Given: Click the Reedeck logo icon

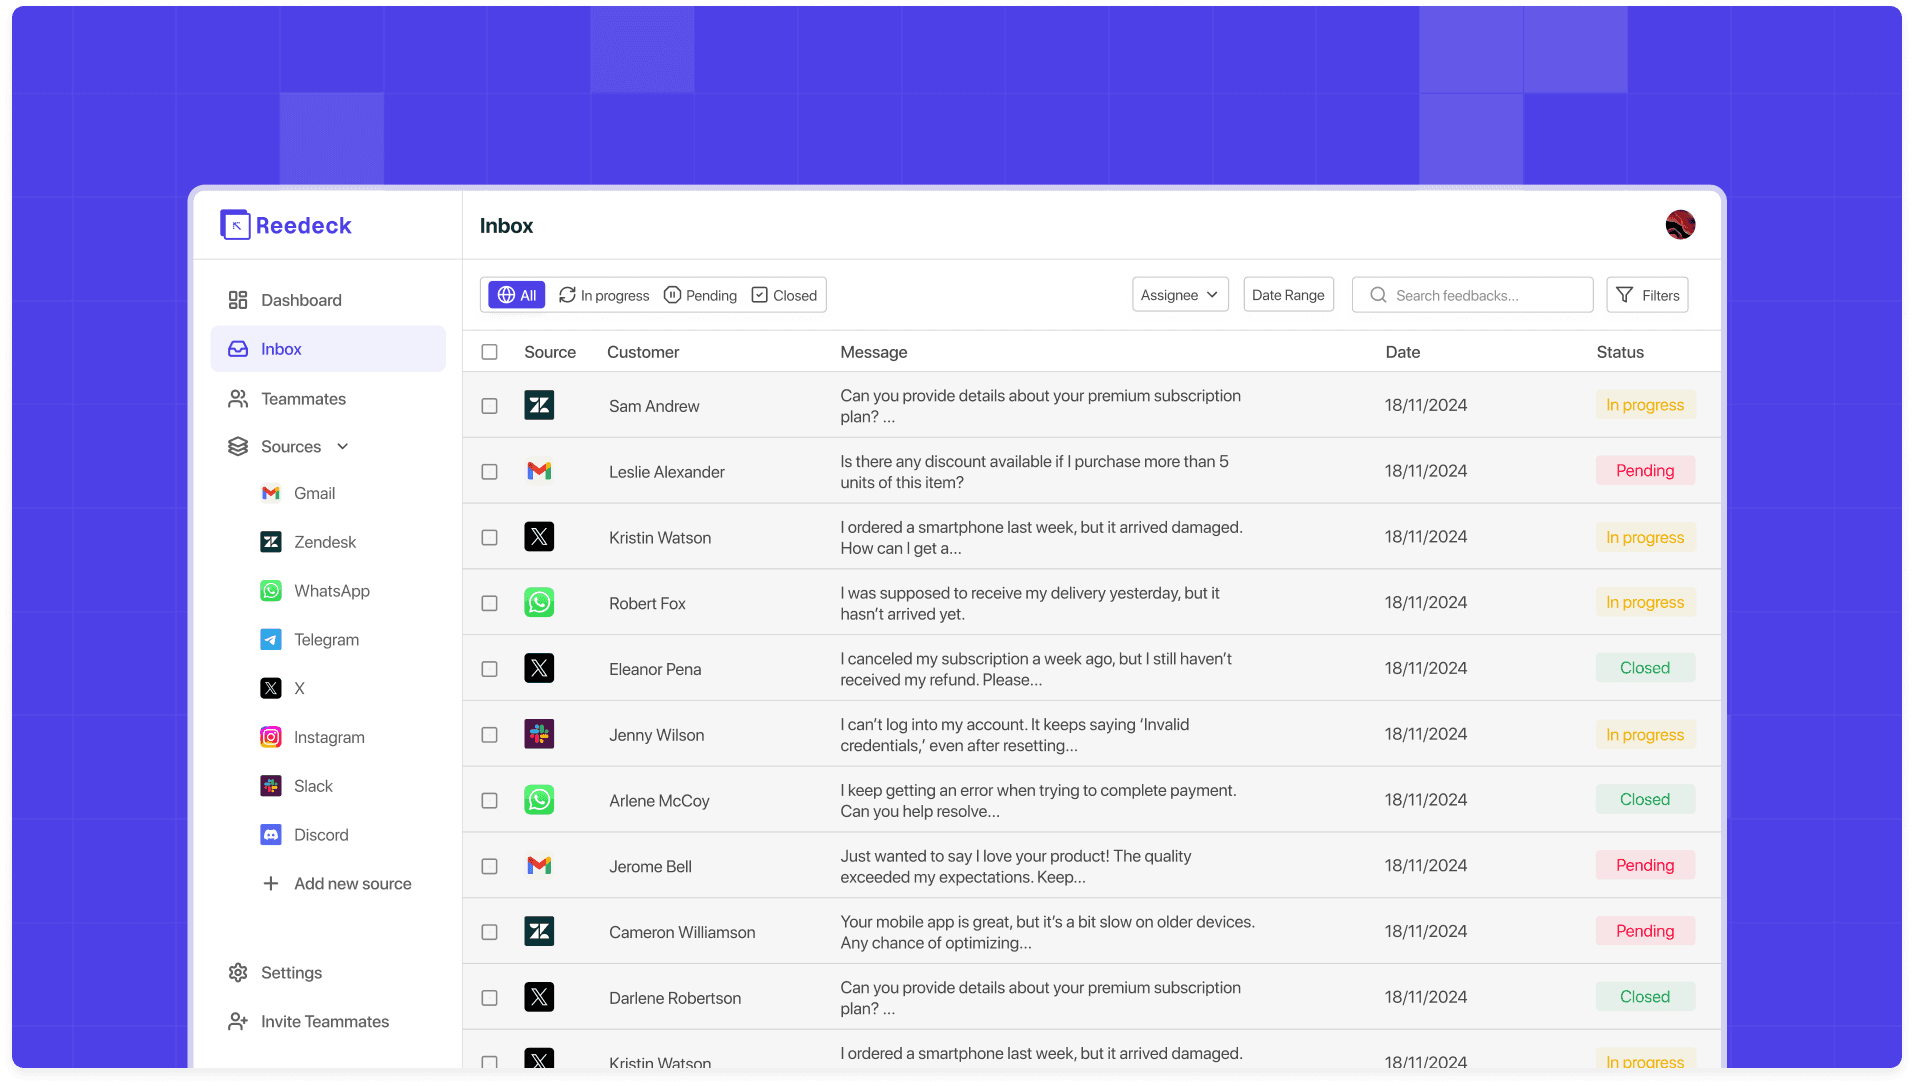Looking at the screenshot, I should 234,224.
